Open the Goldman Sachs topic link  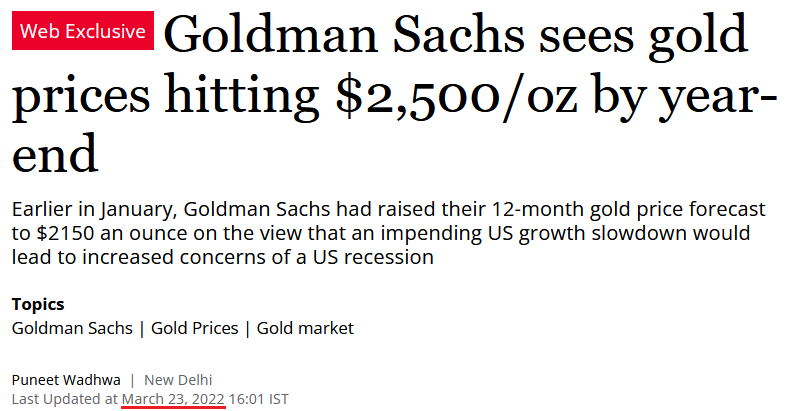point(72,328)
